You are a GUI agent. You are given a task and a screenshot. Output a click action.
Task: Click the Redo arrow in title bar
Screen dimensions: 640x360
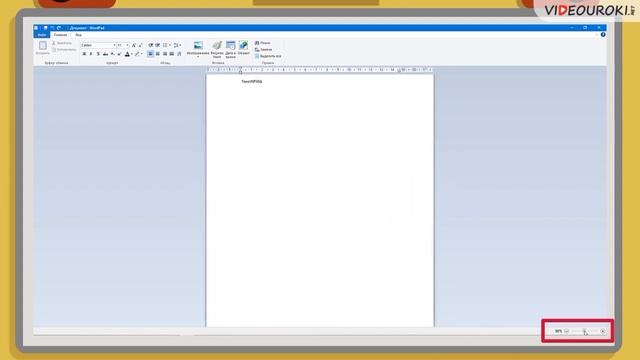coord(59,28)
